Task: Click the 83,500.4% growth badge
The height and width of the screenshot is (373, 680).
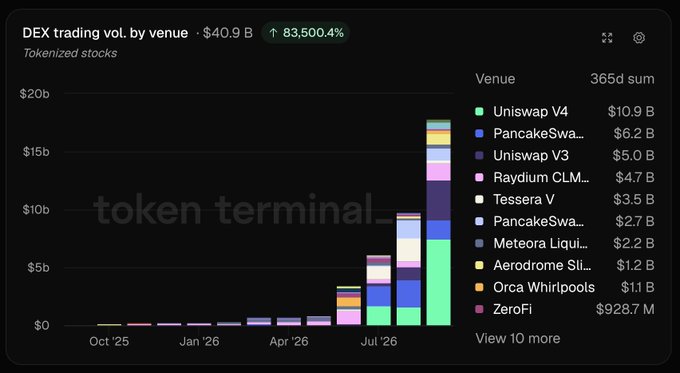Action: coord(306,33)
